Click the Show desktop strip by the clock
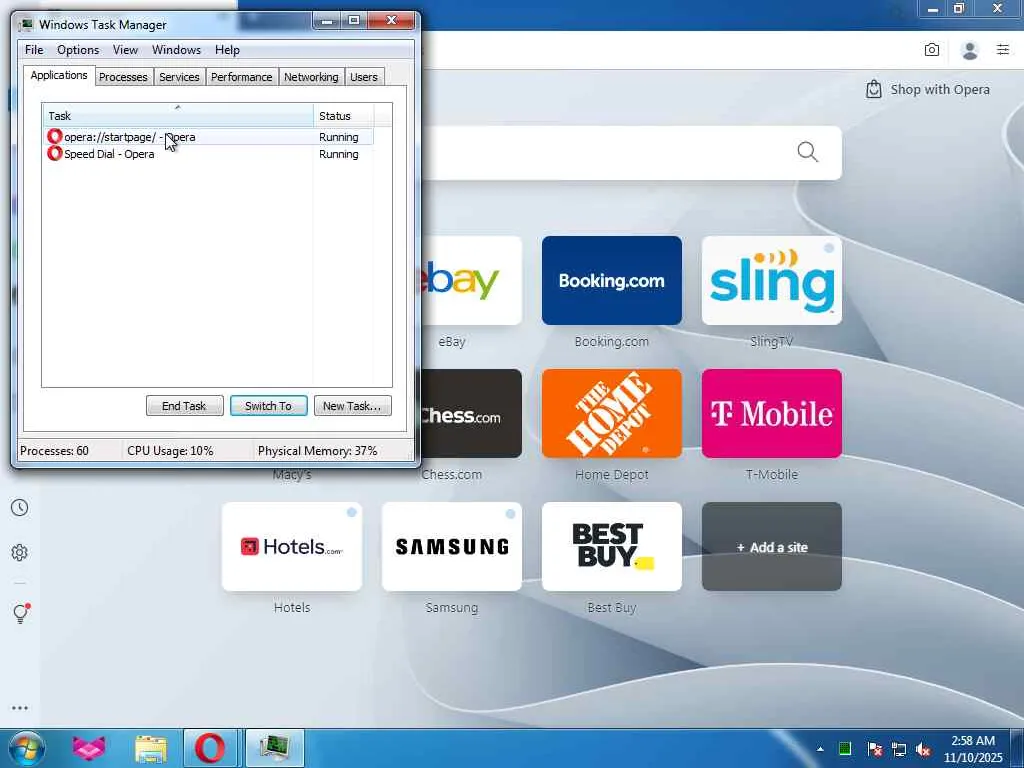The width and height of the screenshot is (1024, 768). [x=1017, y=748]
